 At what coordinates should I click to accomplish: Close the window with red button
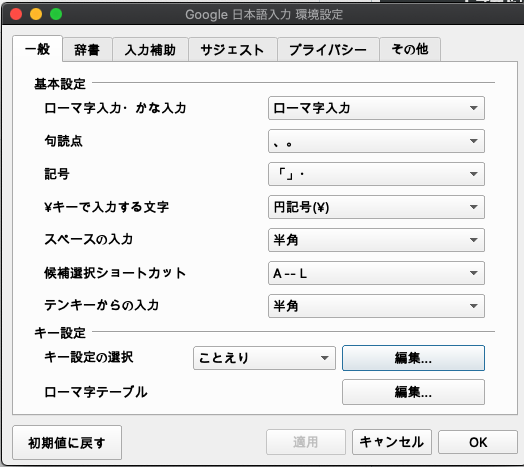tap(16, 14)
